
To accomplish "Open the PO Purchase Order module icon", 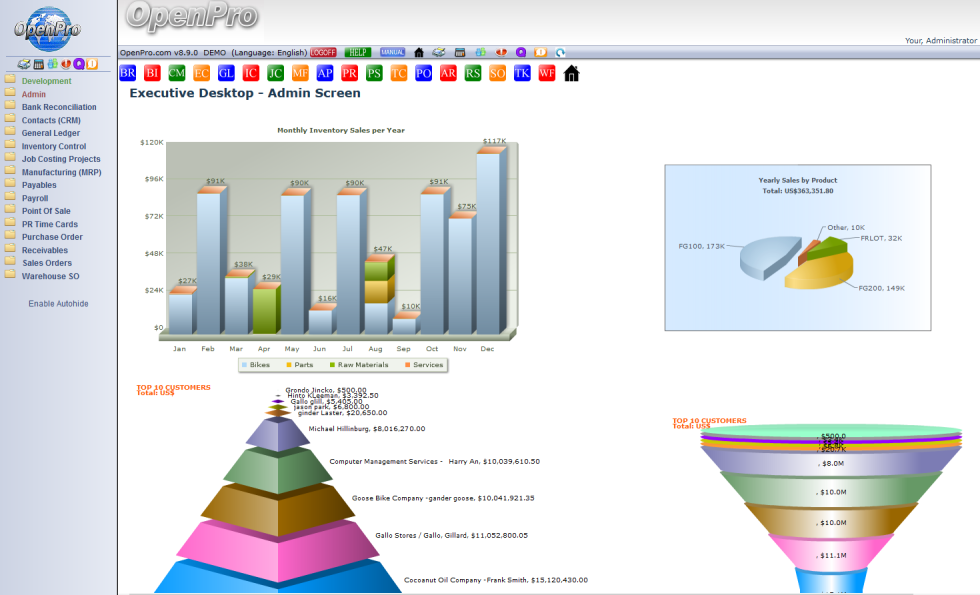I will coord(423,72).
